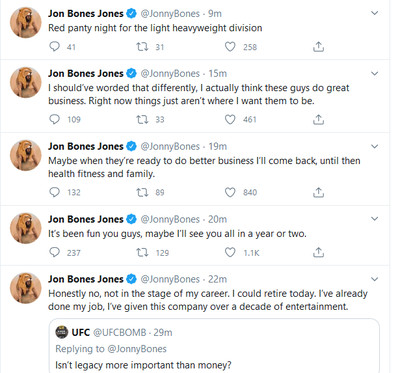
Task: Like the tweet posted 15m ago
Action: click(230, 119)
